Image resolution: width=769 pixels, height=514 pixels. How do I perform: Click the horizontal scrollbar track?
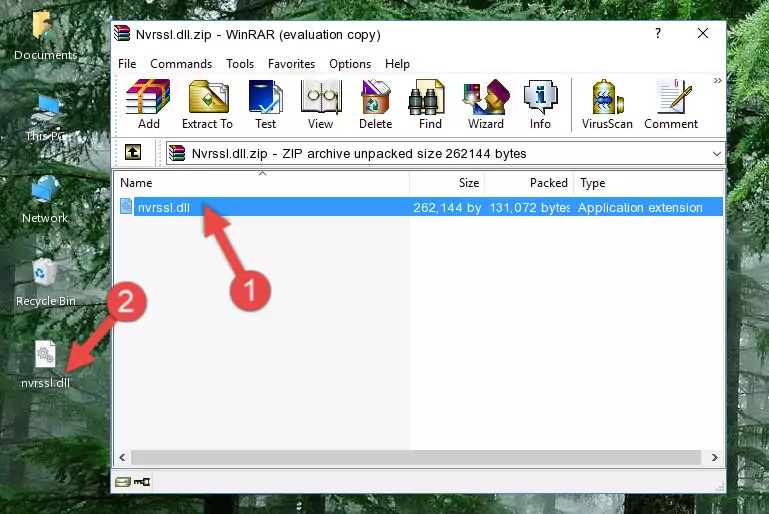tap(415, 457)
